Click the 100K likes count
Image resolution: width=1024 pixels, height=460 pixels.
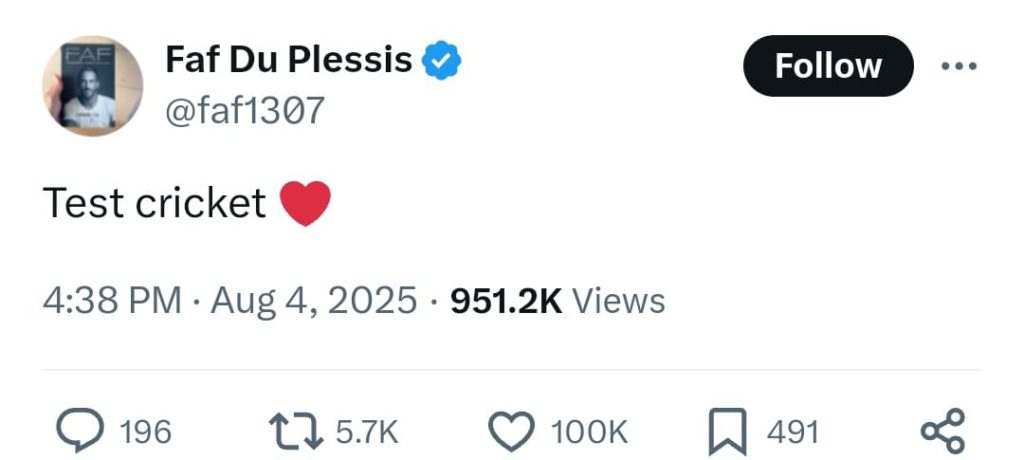(589, 432)
